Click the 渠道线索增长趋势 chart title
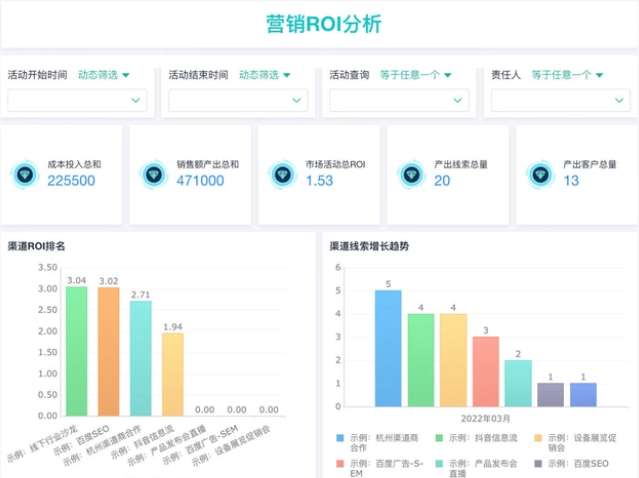 (x=369, y=246)
